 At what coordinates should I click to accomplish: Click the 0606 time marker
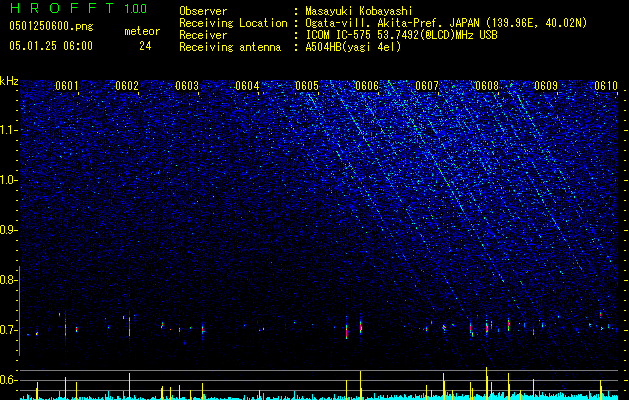[x=367, y=86]
